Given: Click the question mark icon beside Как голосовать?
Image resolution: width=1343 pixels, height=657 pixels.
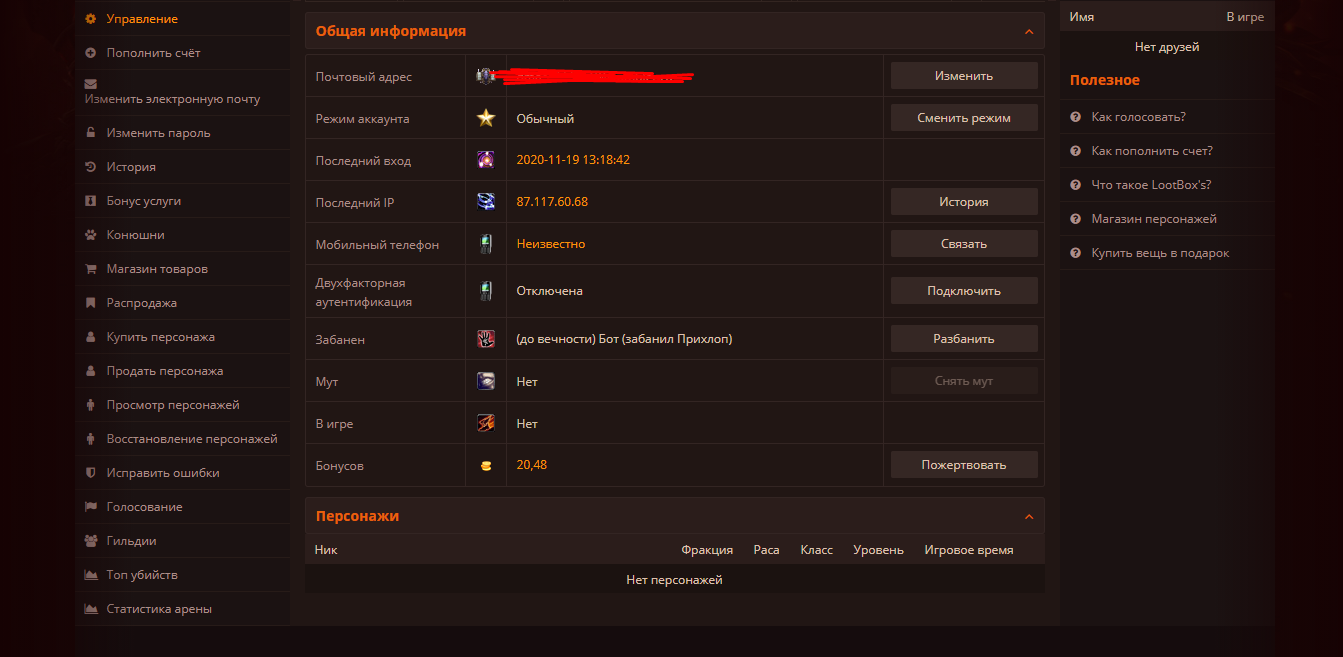Looking at the screenshot, I should click(1075, 117).
